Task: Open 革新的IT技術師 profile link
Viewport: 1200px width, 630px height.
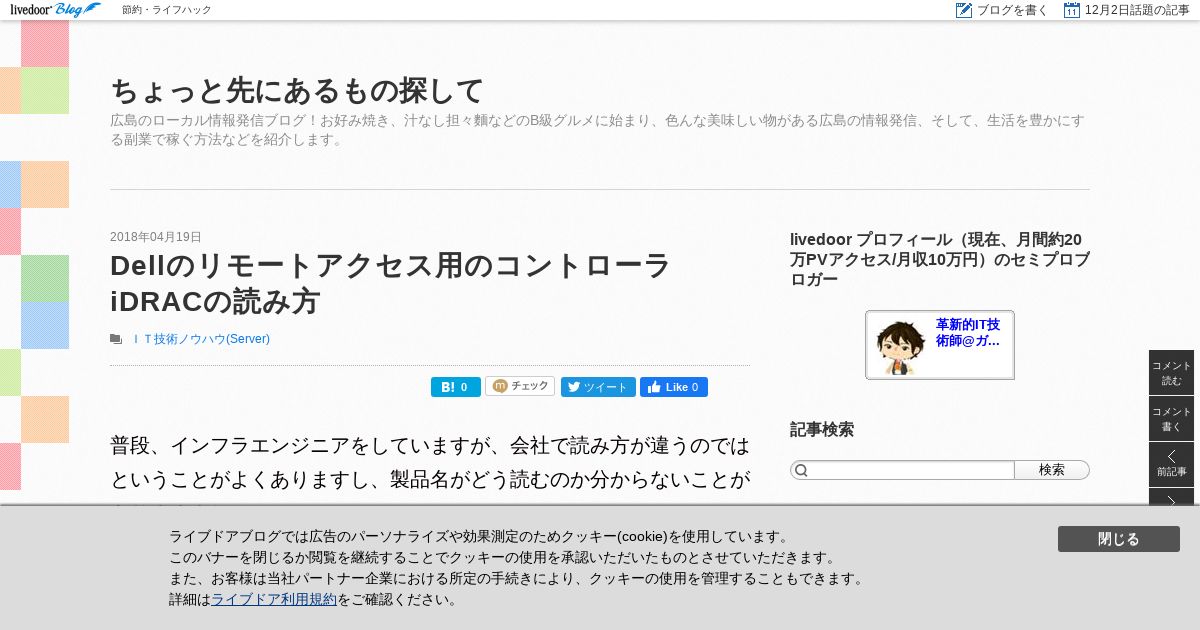Action: (968, 333)
